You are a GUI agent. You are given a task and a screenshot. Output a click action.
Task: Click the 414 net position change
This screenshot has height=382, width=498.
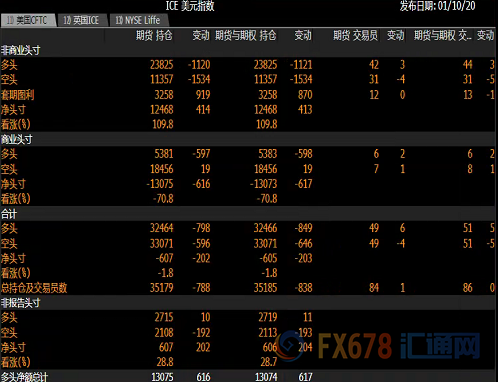(203, 110)
